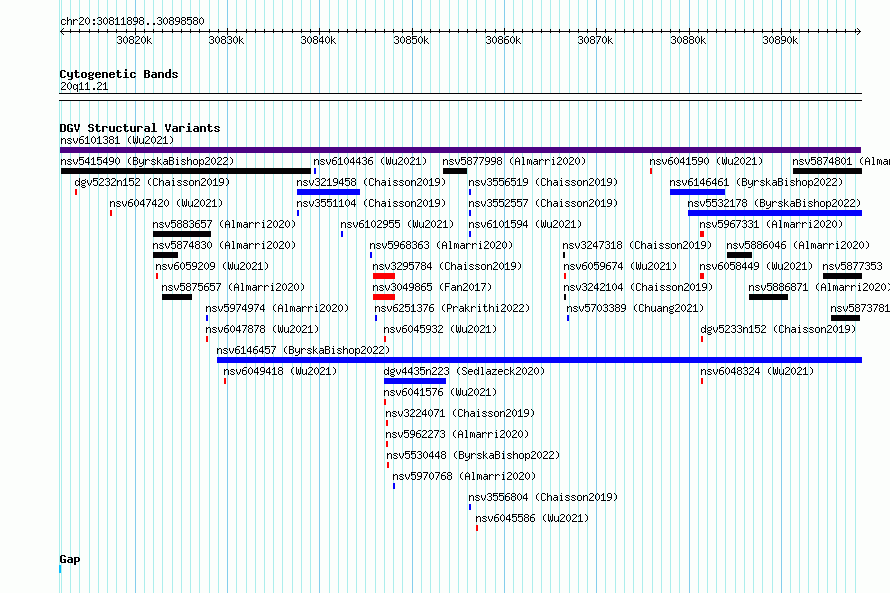Click the red bar under nsv3049865

(384, 297)
